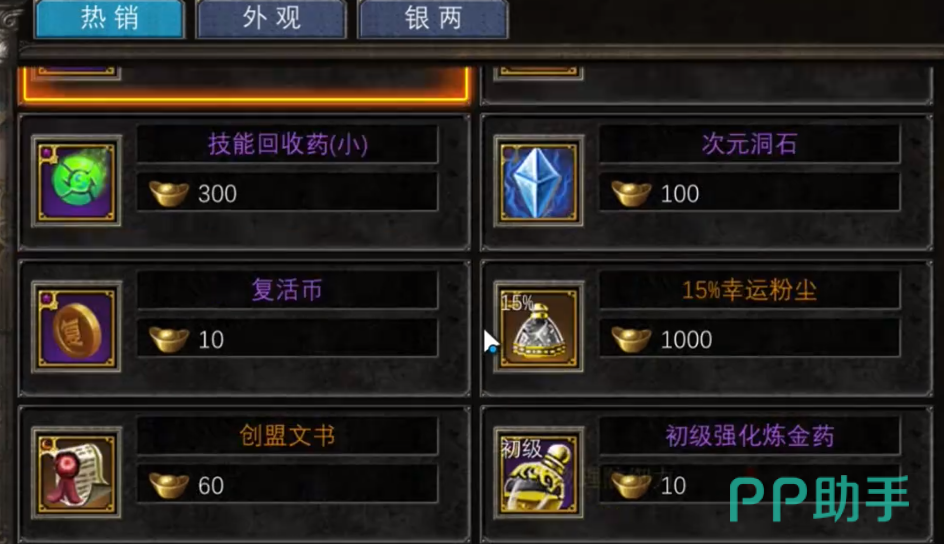This screenshot has height=544, width=944.
Task: Click the green skill recovery potion icon
Action: [76, 181]
